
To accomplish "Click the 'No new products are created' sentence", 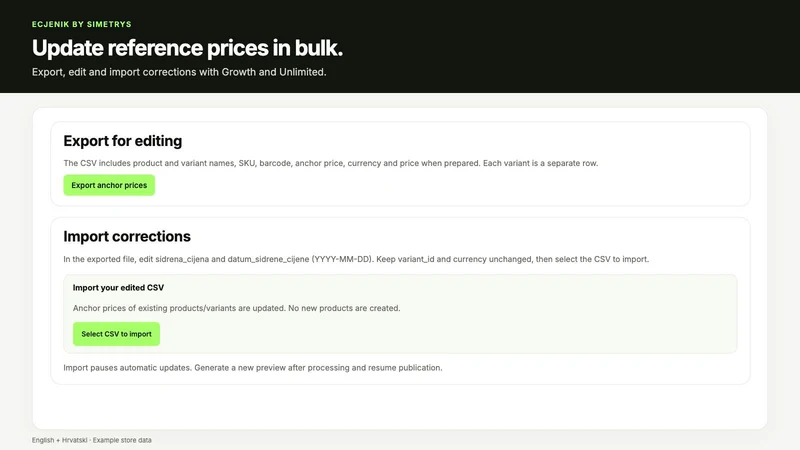I will (344, 308).
